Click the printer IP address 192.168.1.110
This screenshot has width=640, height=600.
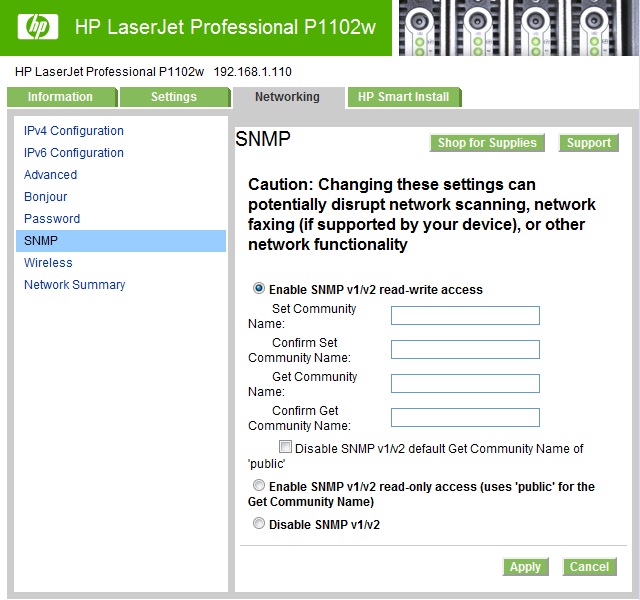pos(253,72)
